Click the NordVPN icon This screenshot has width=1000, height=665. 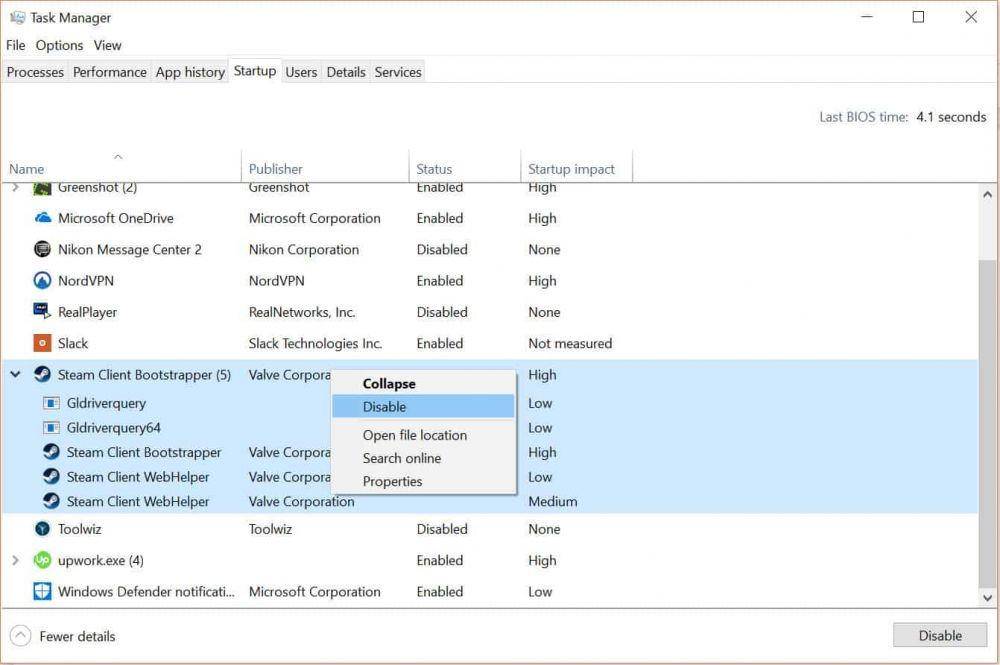(42, 281)
